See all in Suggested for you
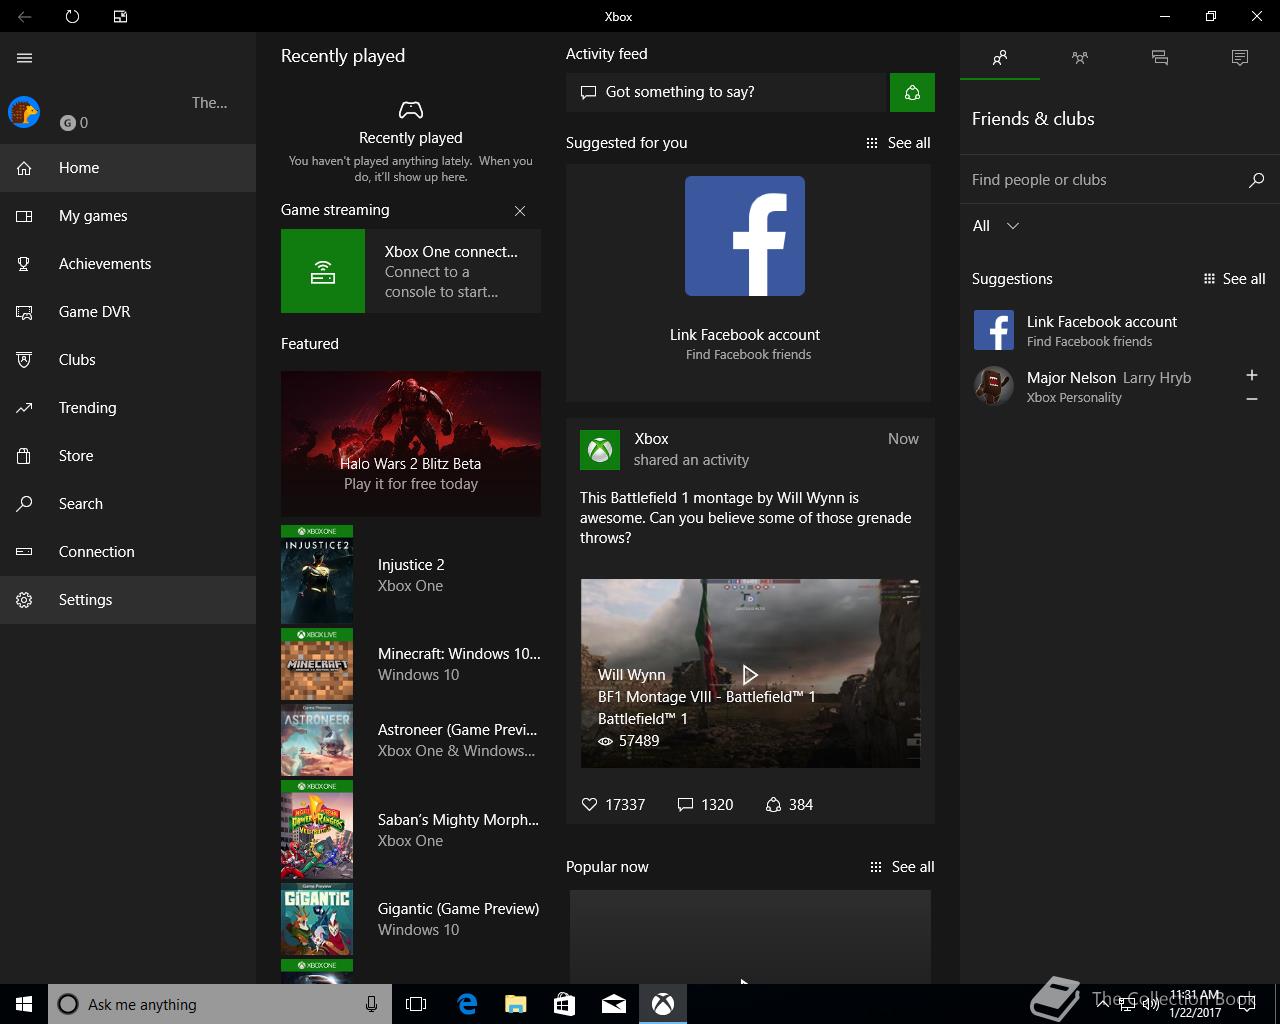The height and width of the screenshot is (1024, 1280). (898, 143)
